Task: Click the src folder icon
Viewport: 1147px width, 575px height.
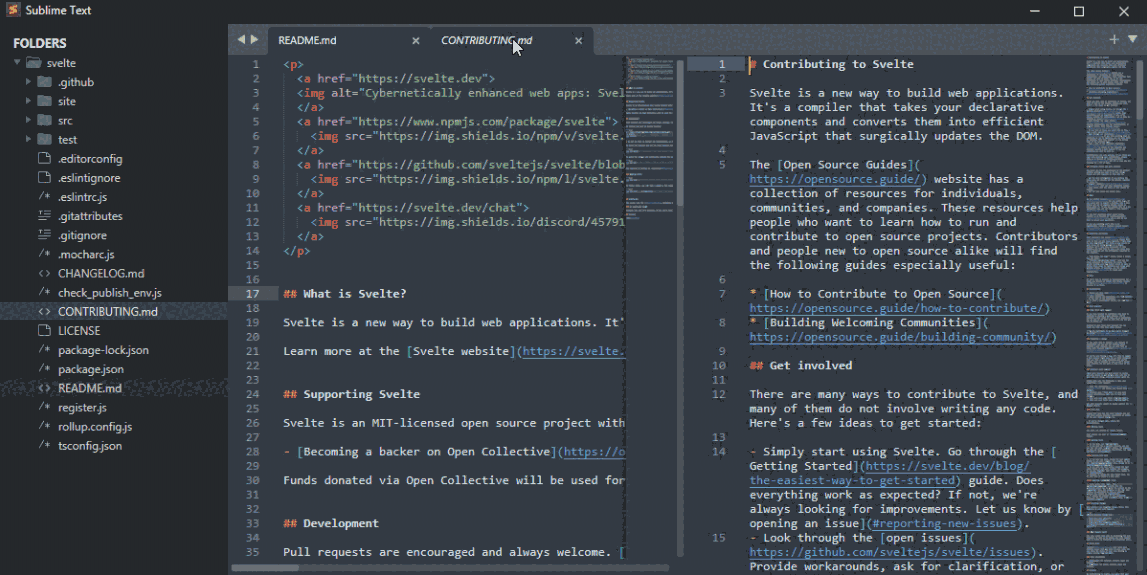Action: [45, 120]
